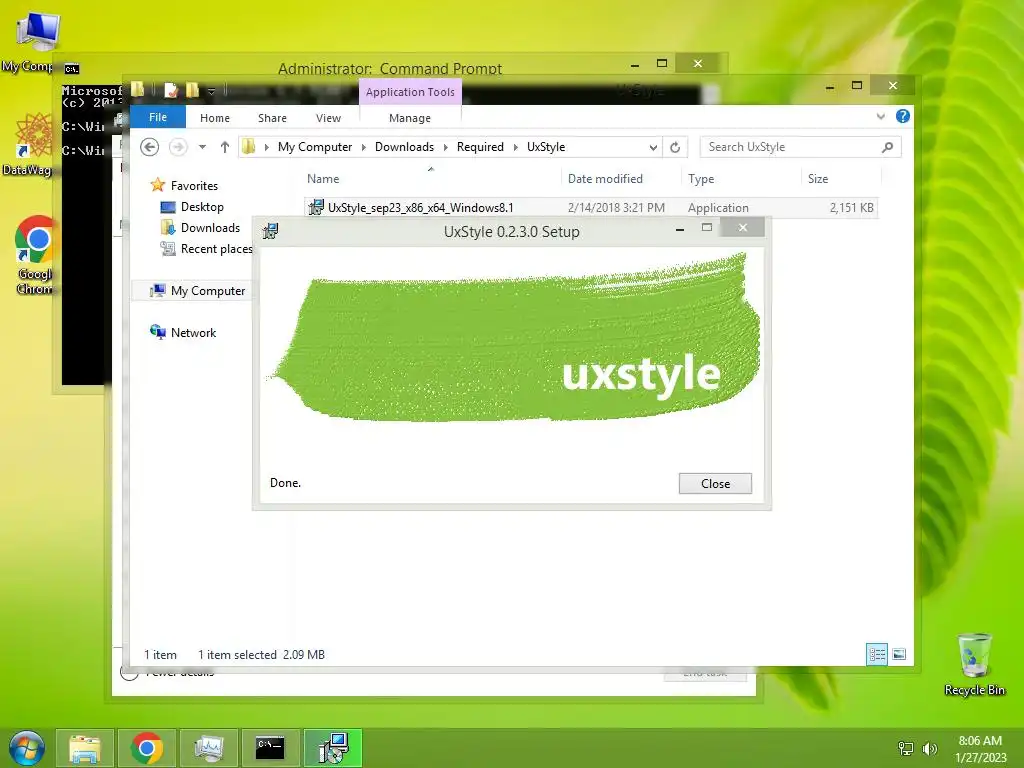This screenshot has width=1024, height=768.
Task: Sort by the Date modified column header
Action: pyautogui.click(x=605, y=179)
